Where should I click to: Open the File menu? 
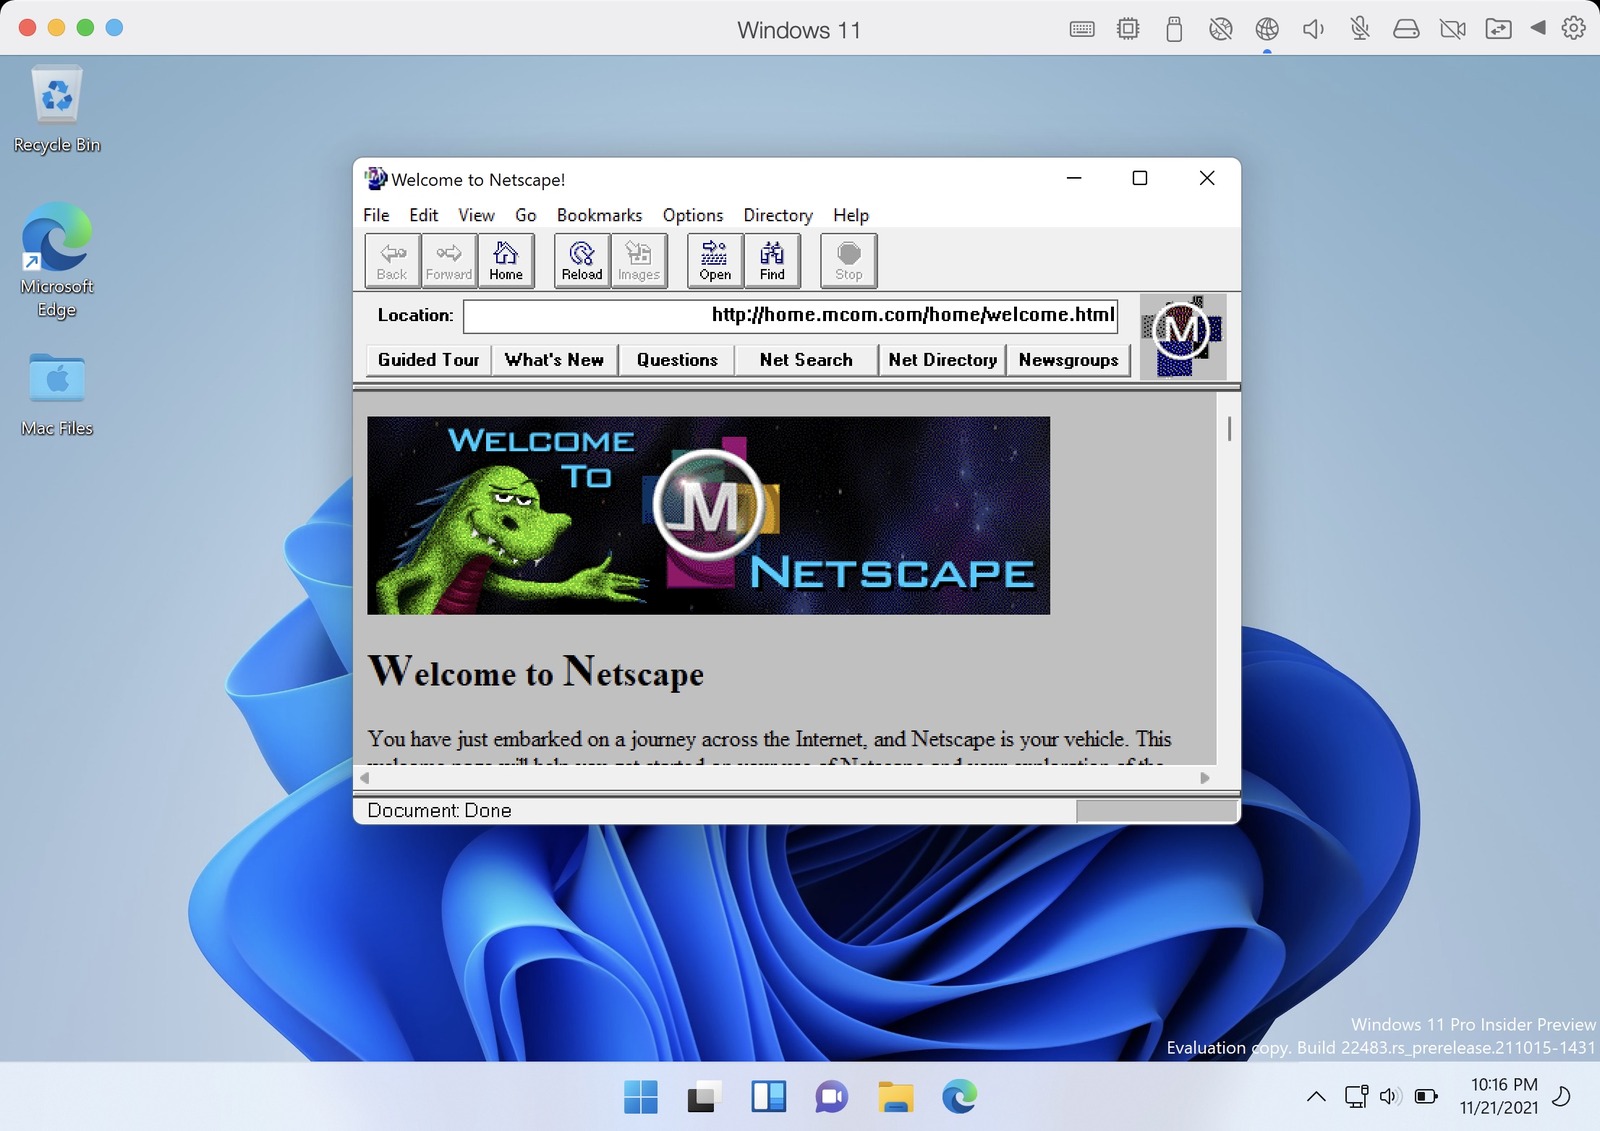tap(376, 215)
